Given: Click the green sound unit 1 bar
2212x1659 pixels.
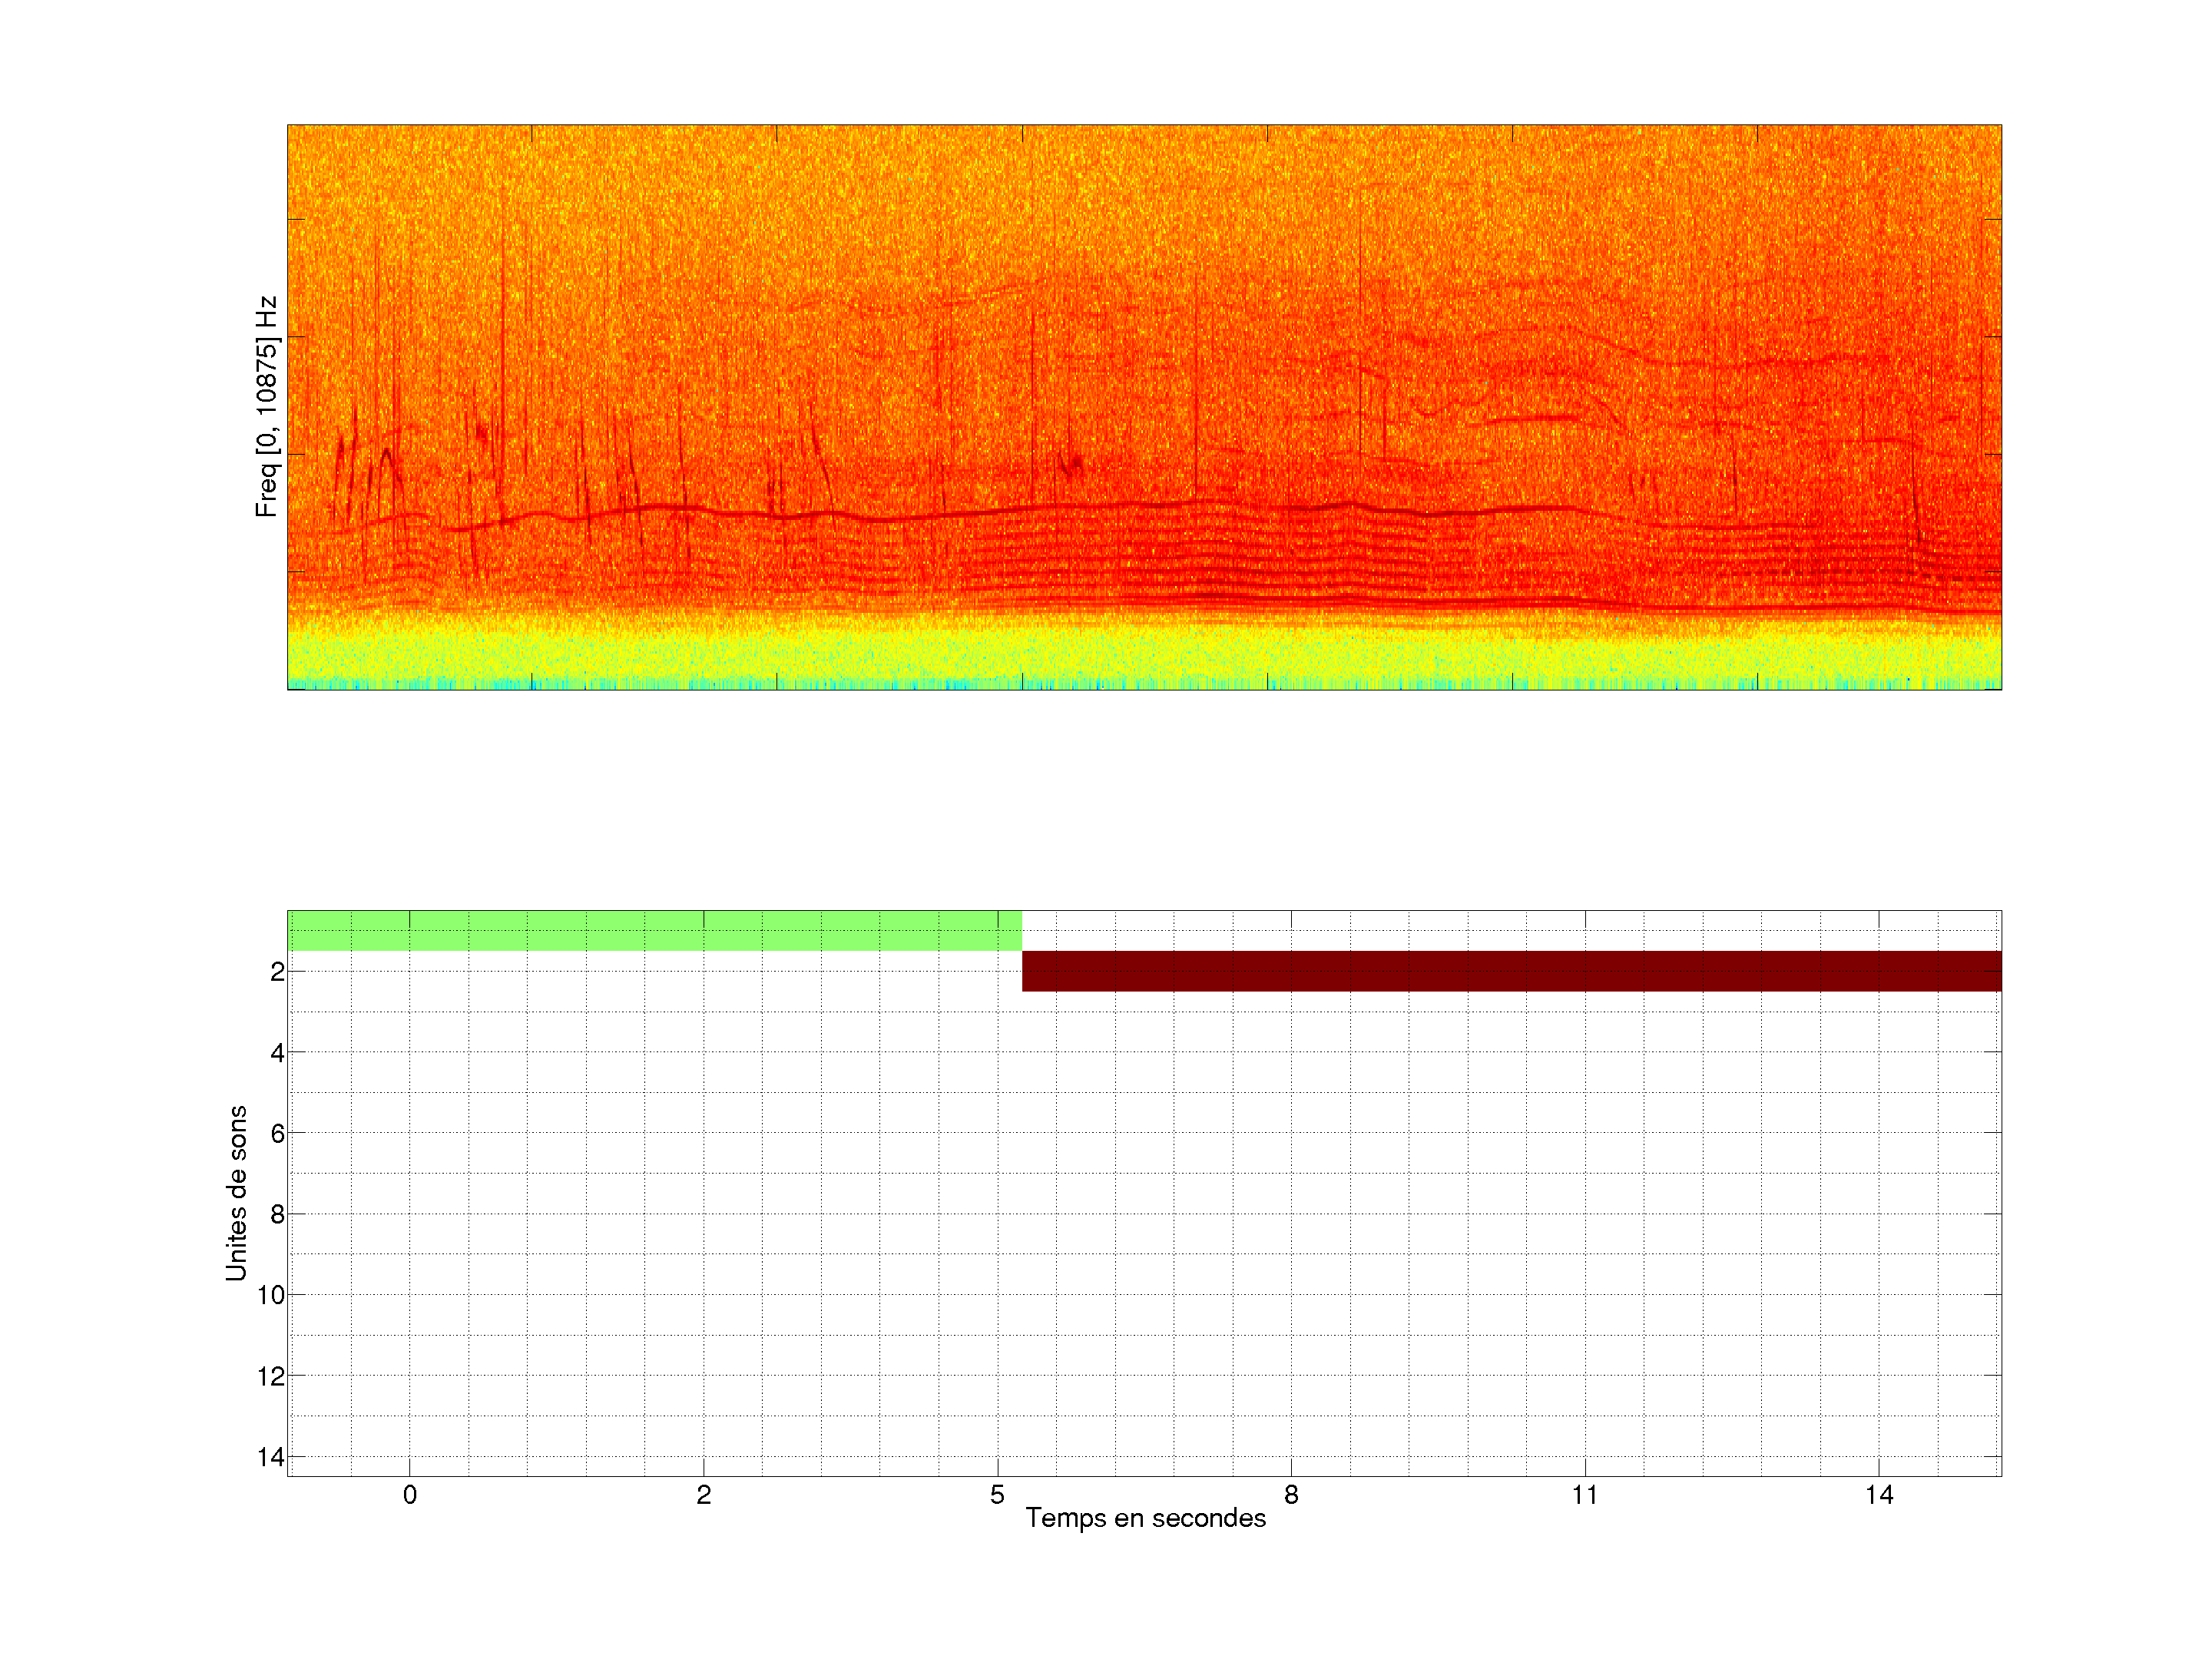Looking at the screenshot, I should [x=654, y=930].
